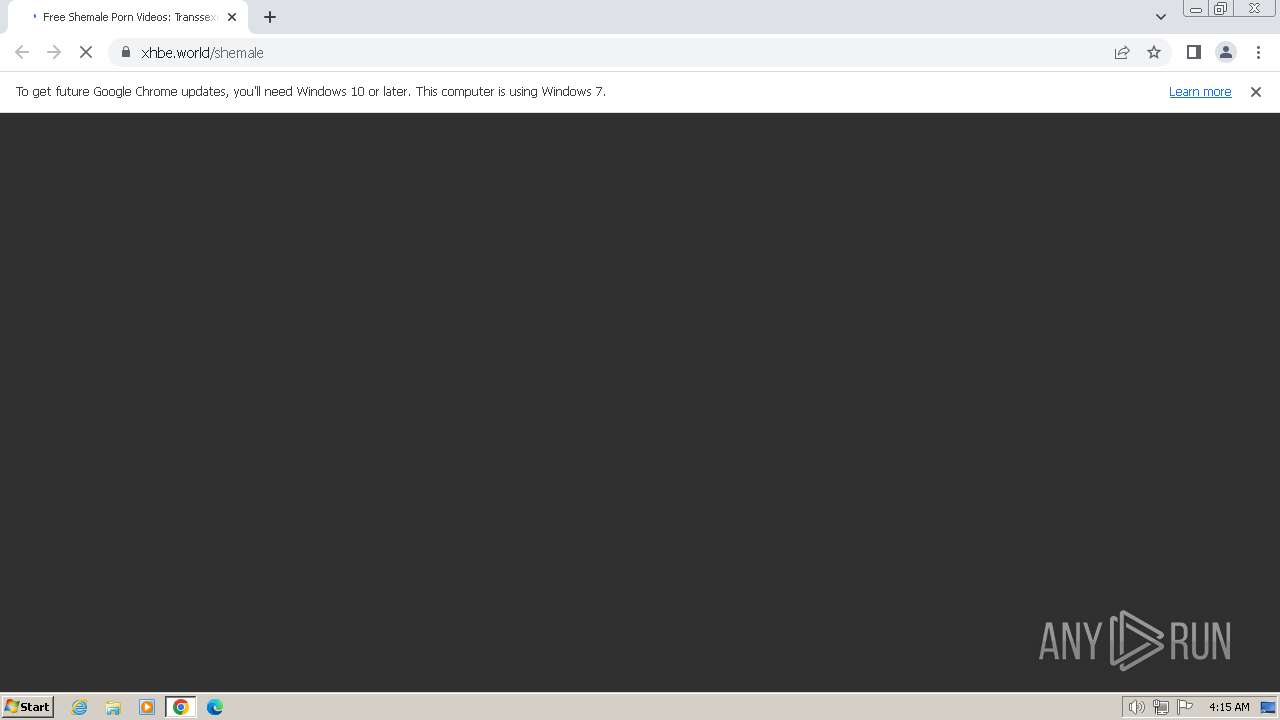Open network status tray icon
This screenshot has height=720, width=1280.
(x=1161, y=707)
